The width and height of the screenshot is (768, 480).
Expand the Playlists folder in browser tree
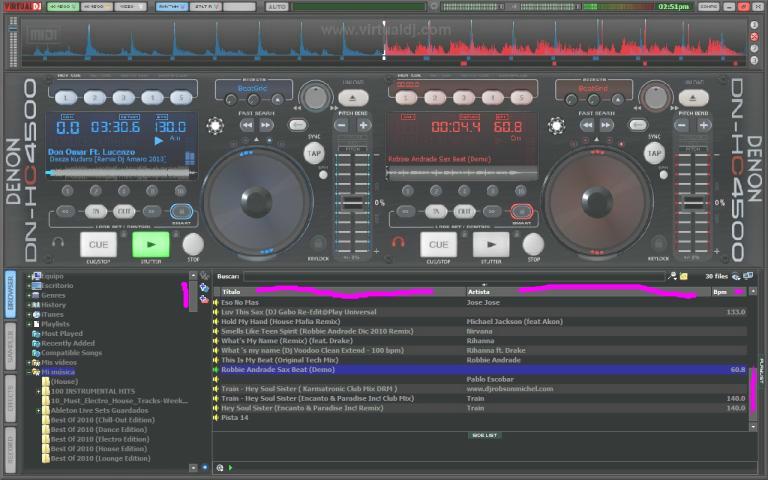(x=31, y=324)
